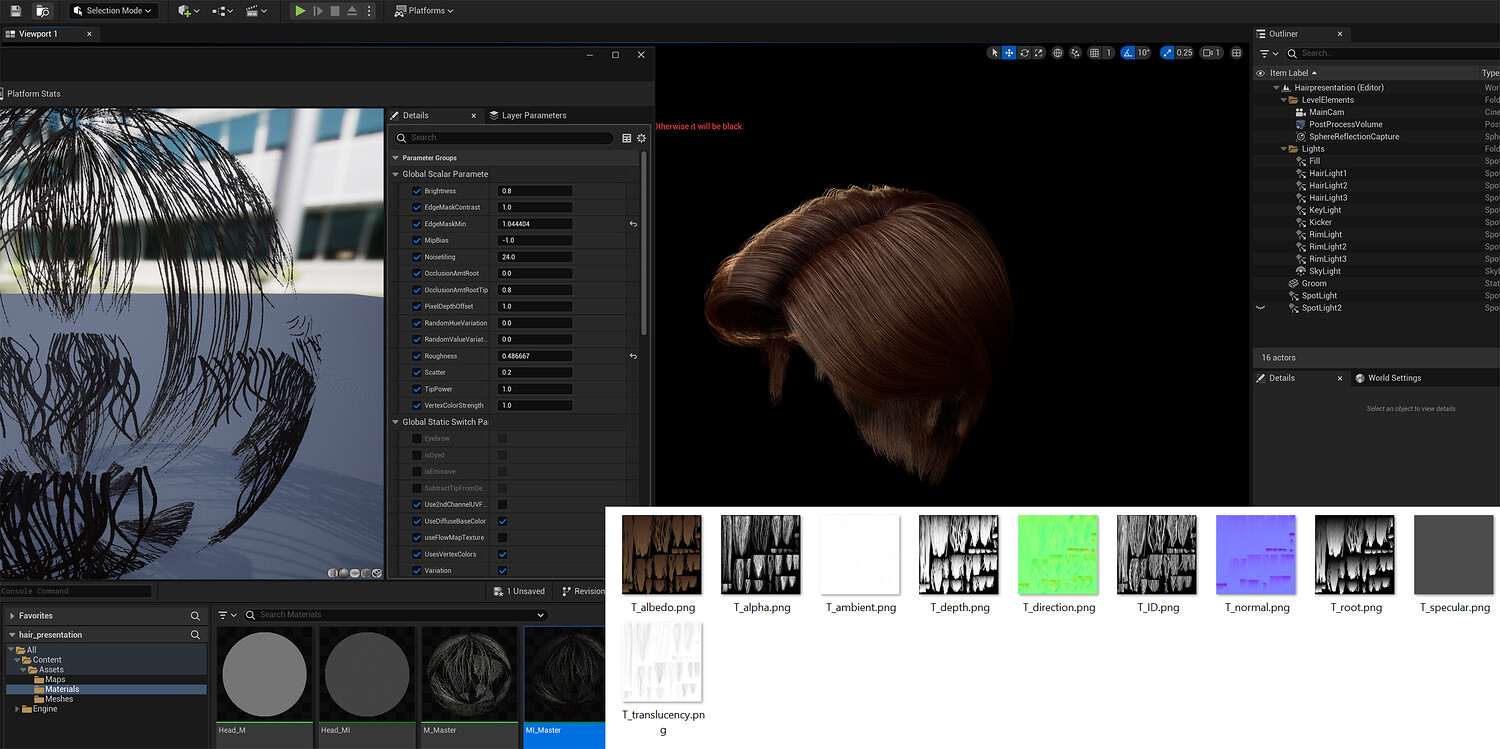Click the Scatter value field
This screenshot has height=749, width=1500.
click(535, 373)
